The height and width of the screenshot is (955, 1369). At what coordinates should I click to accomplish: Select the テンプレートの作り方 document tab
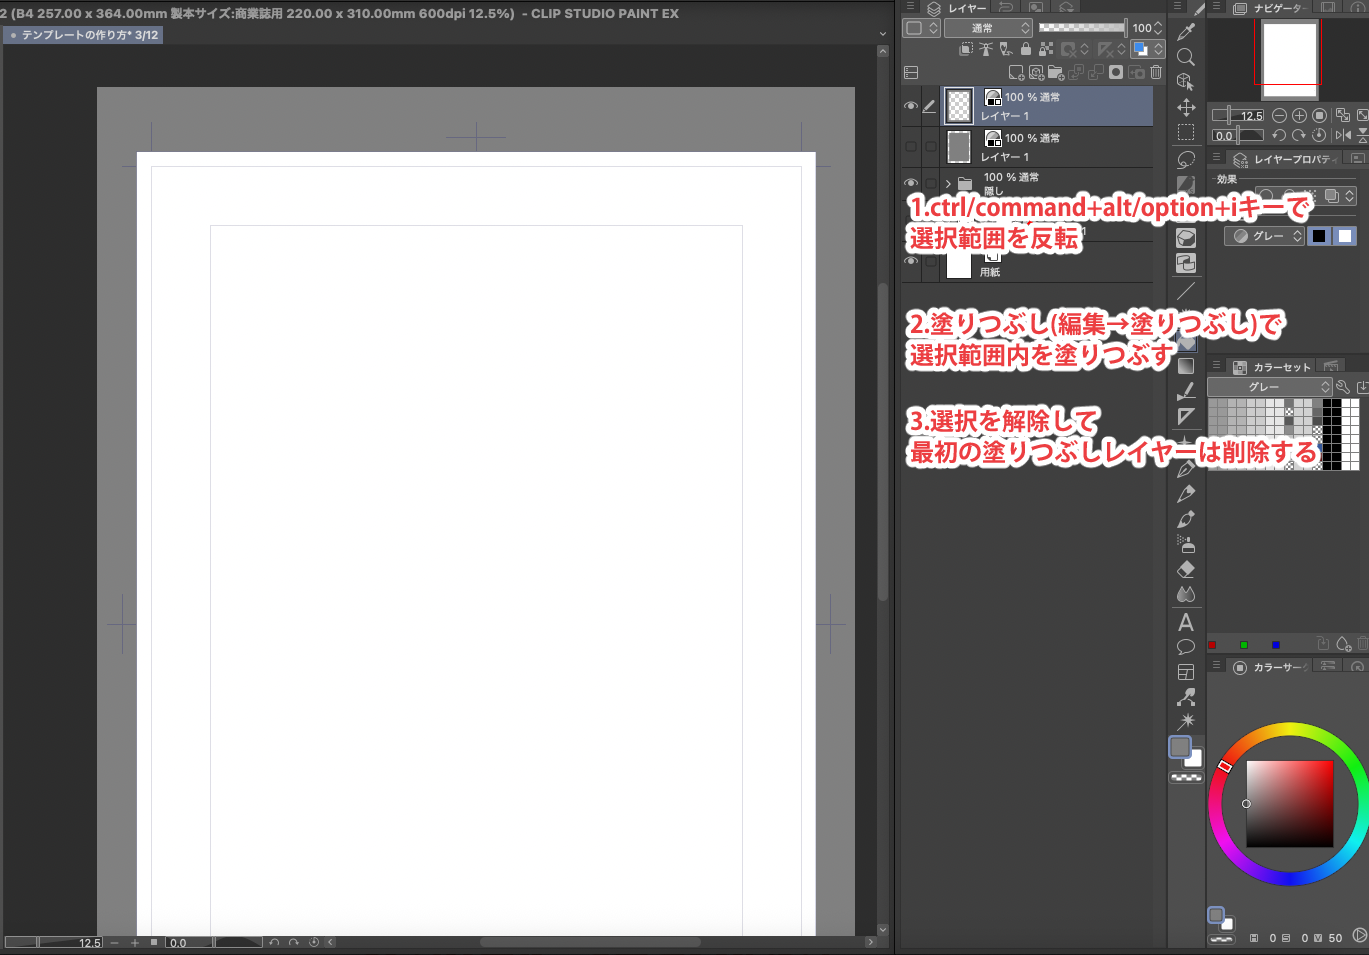(x=83, y=35)
